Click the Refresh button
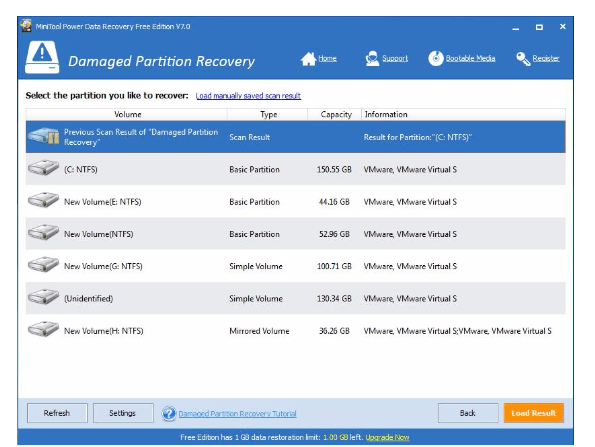The height and width of the screenshot is (447, 595). click(x=57, y=413)
